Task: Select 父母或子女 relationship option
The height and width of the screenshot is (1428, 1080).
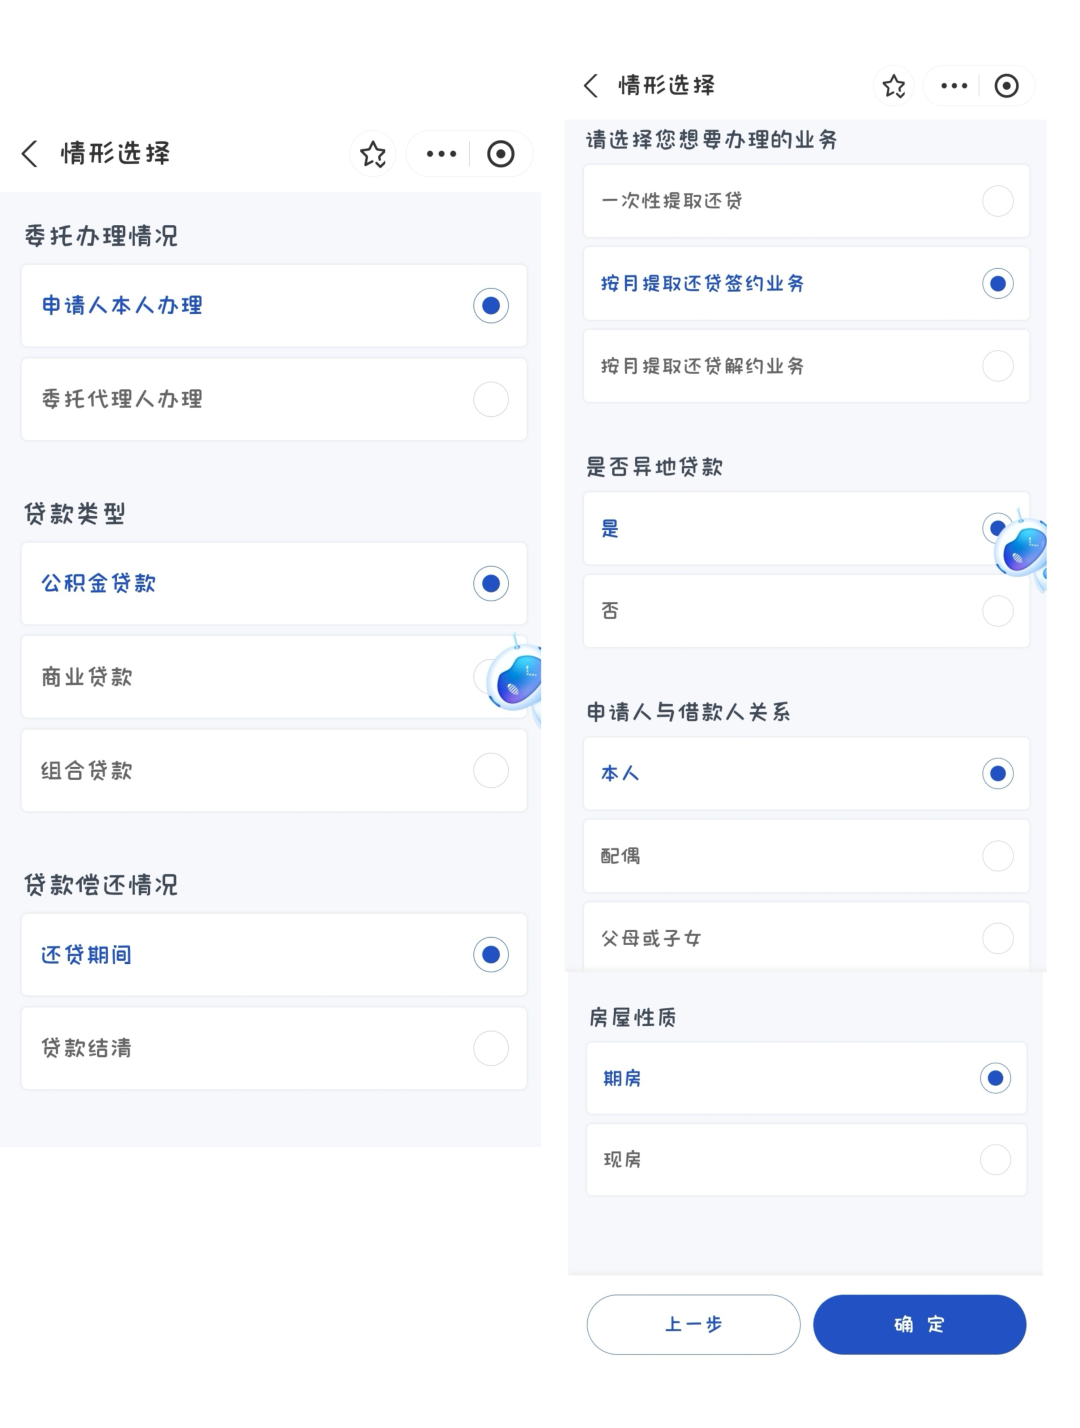Action: (x=806, y=938)
